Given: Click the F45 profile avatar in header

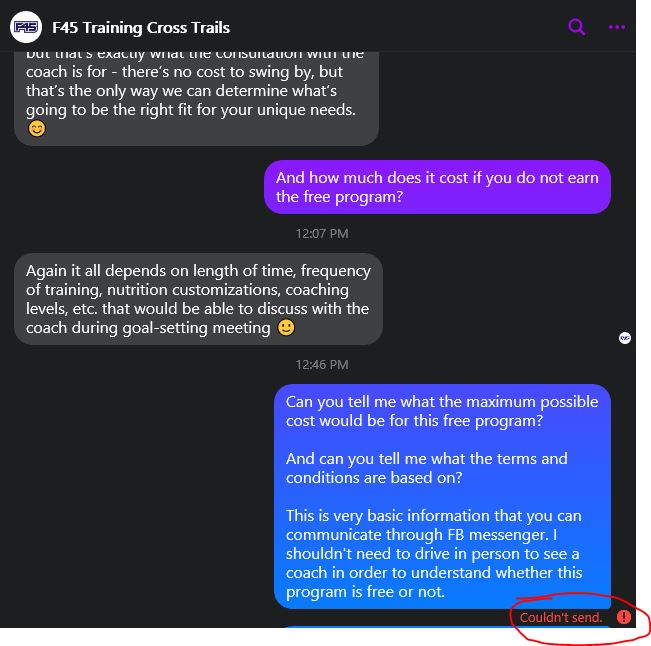Looking at the screenshot, I should click(26, 27).
